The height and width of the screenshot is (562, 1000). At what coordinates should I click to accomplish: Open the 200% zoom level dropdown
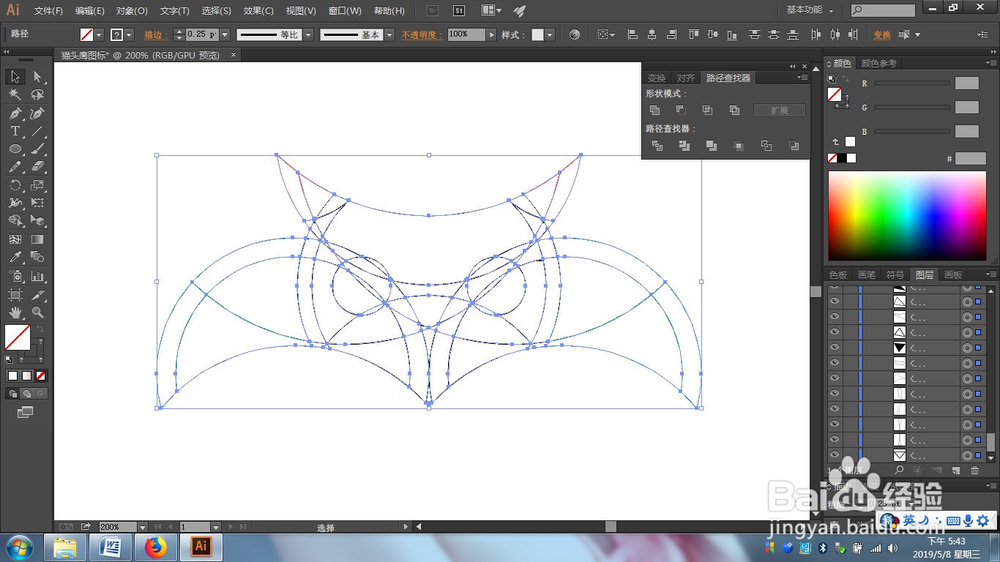point(142,527)
